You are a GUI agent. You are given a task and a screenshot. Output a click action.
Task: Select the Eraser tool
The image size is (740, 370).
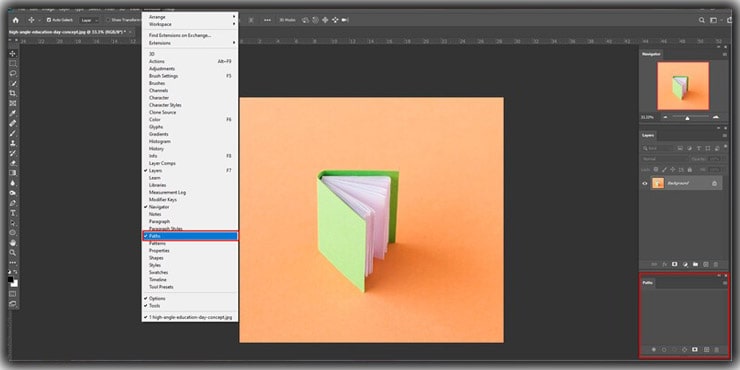(13, 163)
